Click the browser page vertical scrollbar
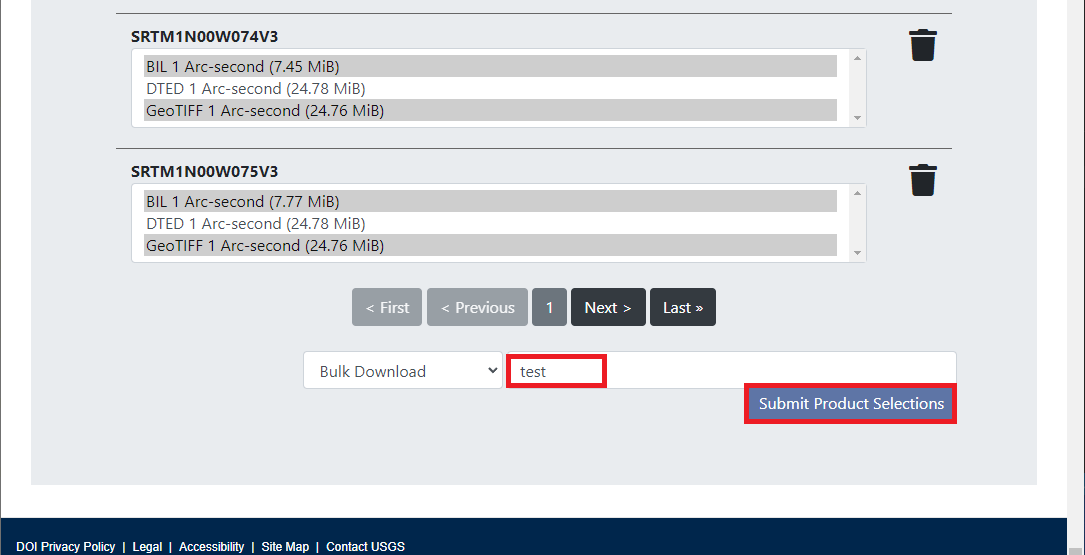The image size is (1085, 555). pyautogui.click(x=1076, y=278)
